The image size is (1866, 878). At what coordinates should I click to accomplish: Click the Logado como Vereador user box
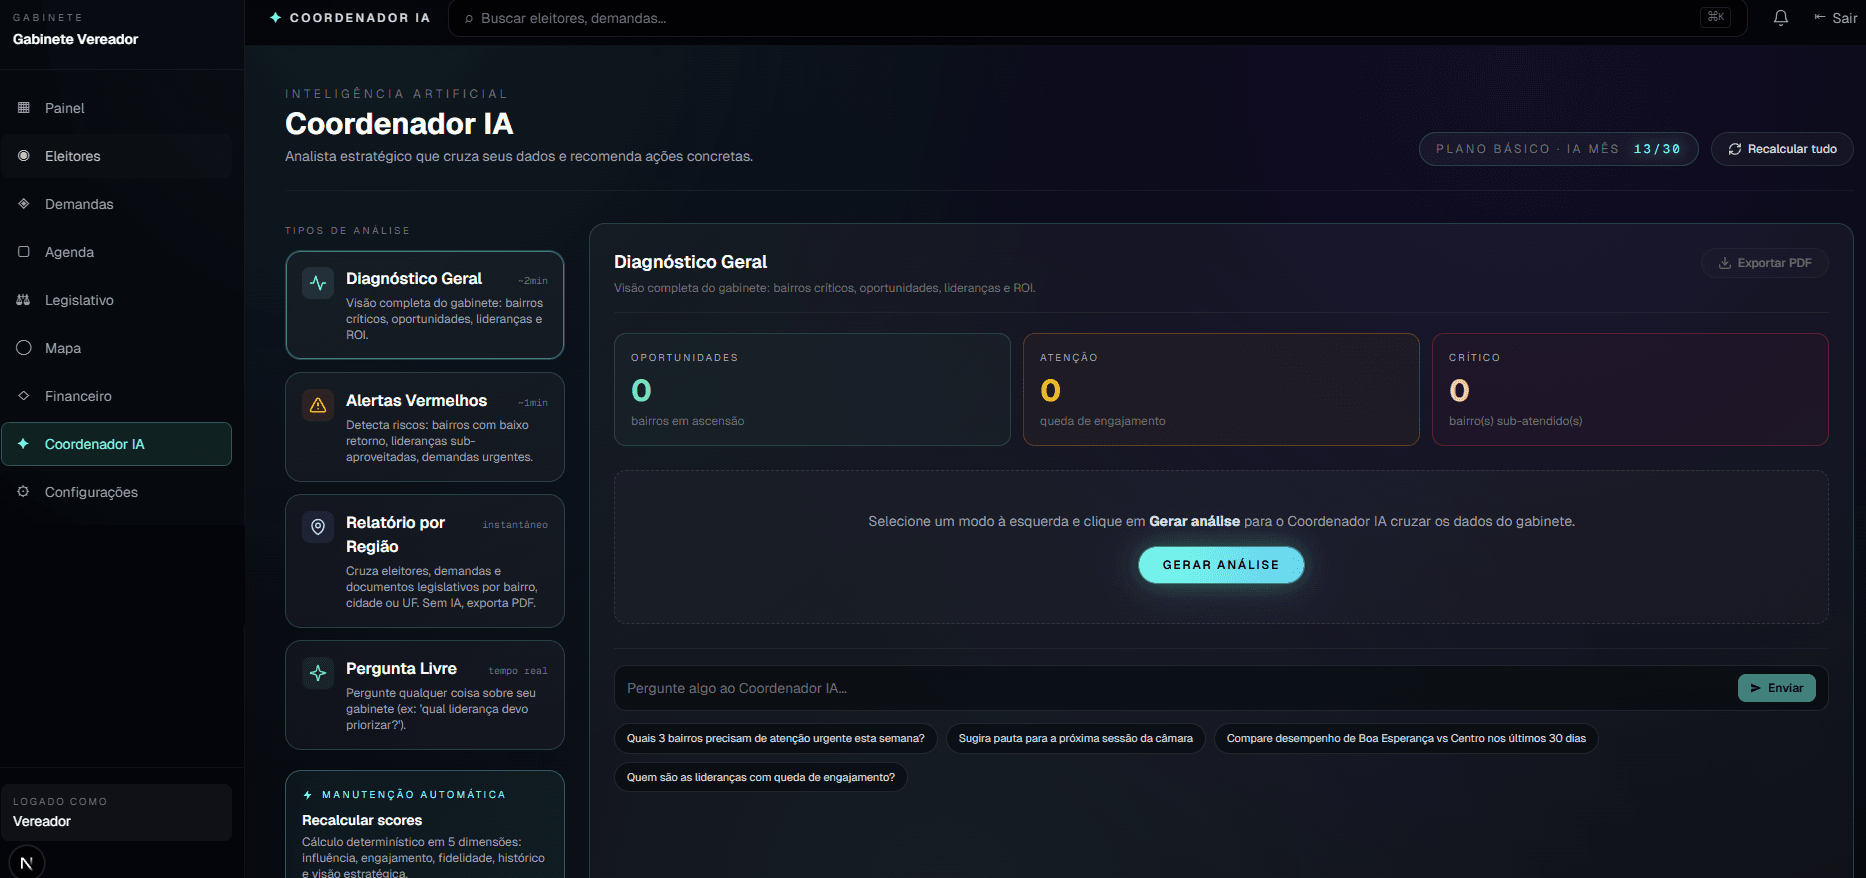point(117,812)
